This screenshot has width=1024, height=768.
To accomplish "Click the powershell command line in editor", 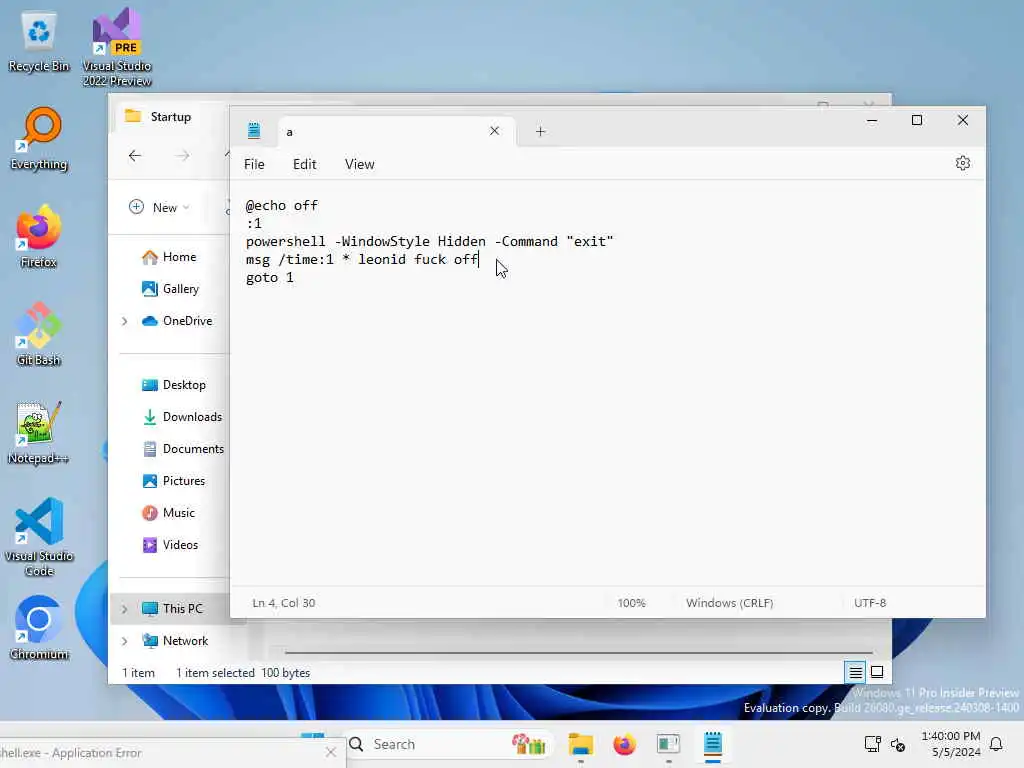I will tap(429, 242).
